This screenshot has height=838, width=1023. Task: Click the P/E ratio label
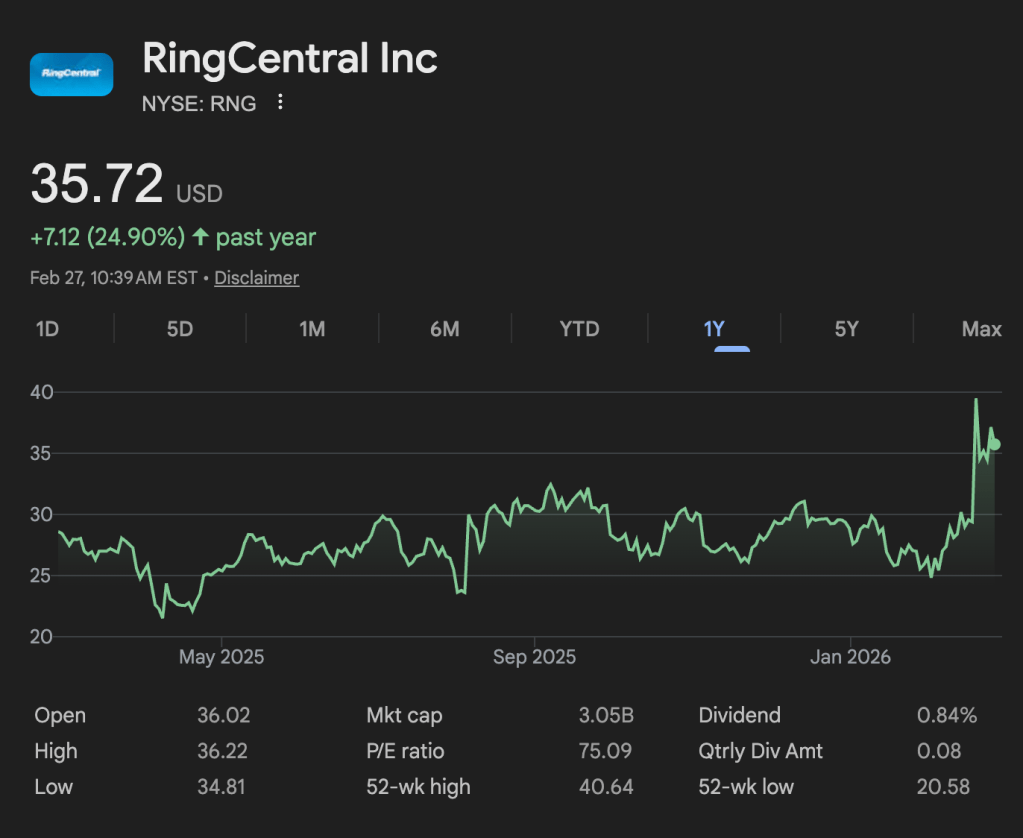405,751
